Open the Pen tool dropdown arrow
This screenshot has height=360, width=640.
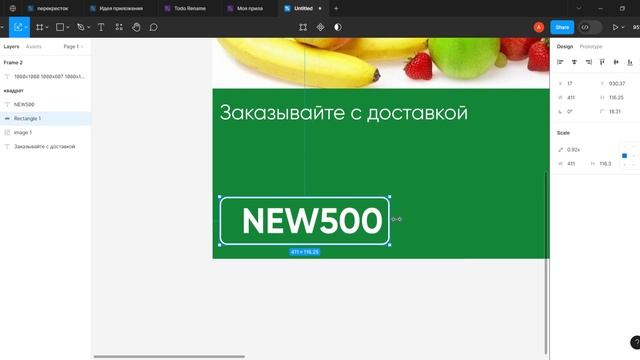(x=89, y=28)
